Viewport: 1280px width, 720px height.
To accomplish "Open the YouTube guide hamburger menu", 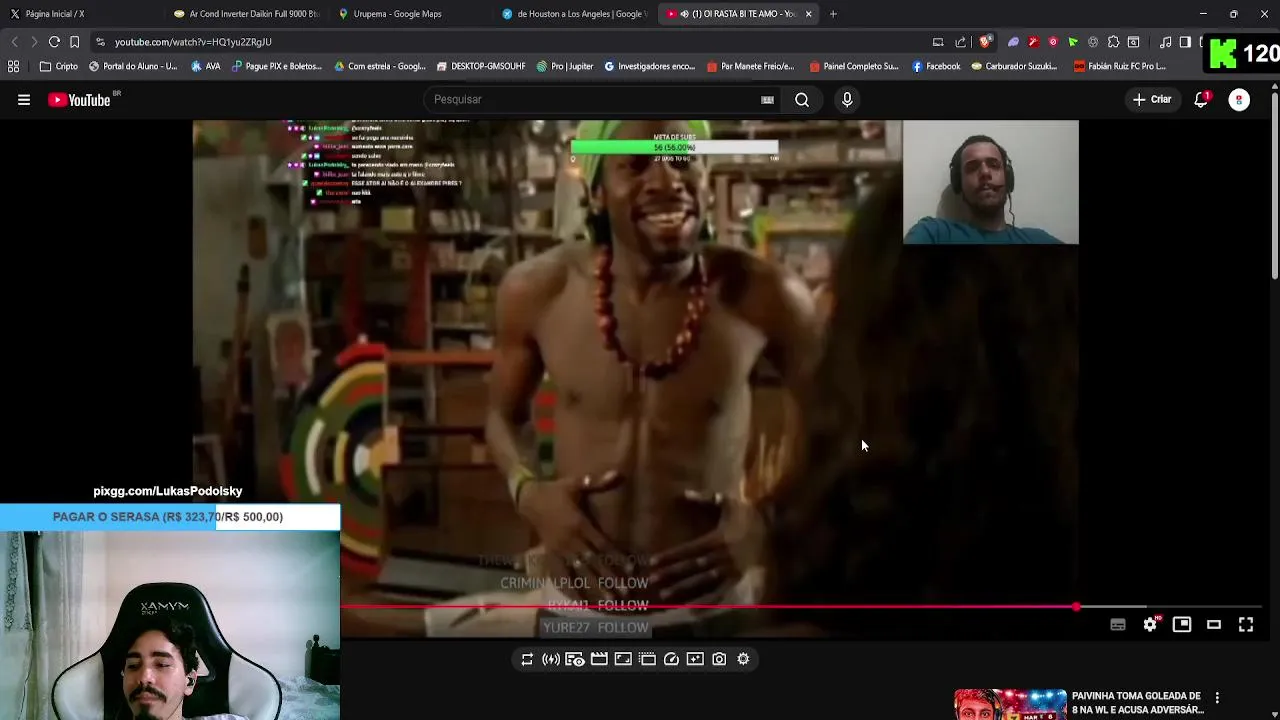I will tap(24, 100).
